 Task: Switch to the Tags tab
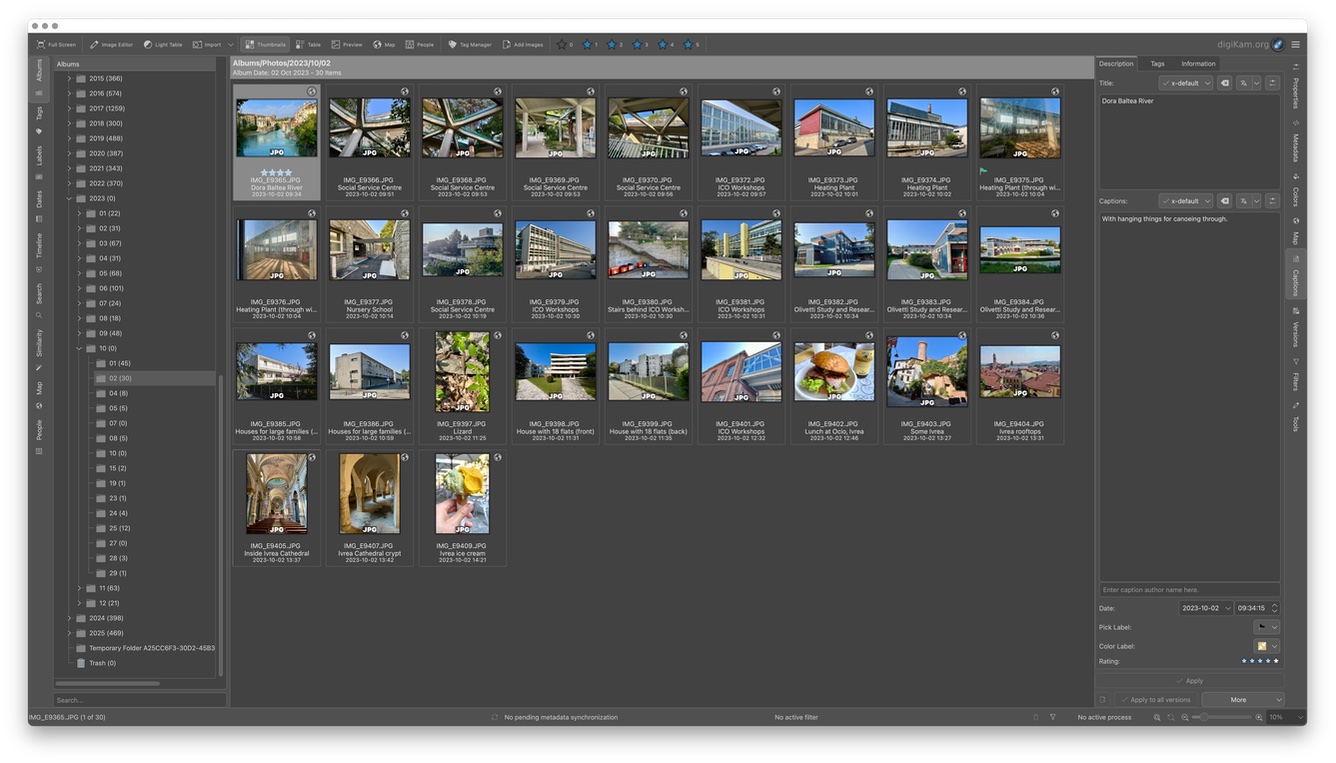1156,64
